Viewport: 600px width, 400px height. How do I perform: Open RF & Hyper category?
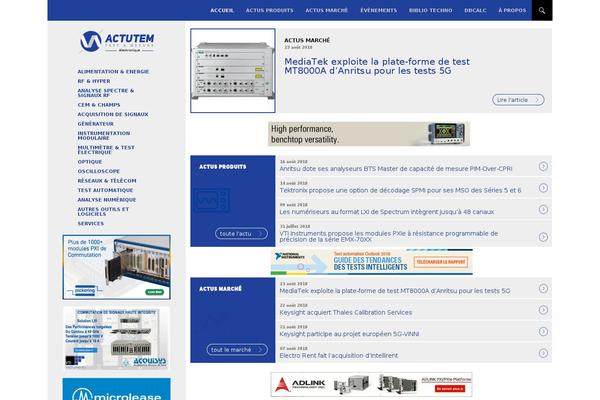(x=94, y=81)
